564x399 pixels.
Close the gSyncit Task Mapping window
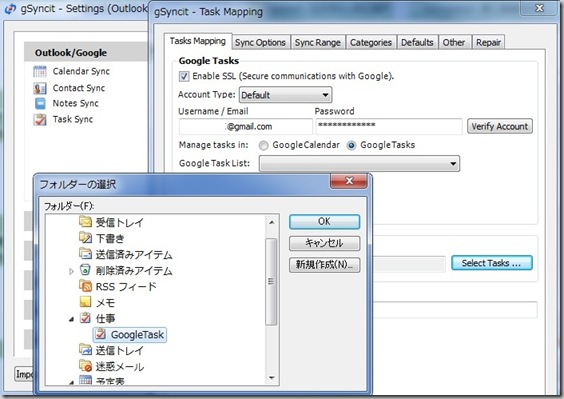tap(539, 8)
